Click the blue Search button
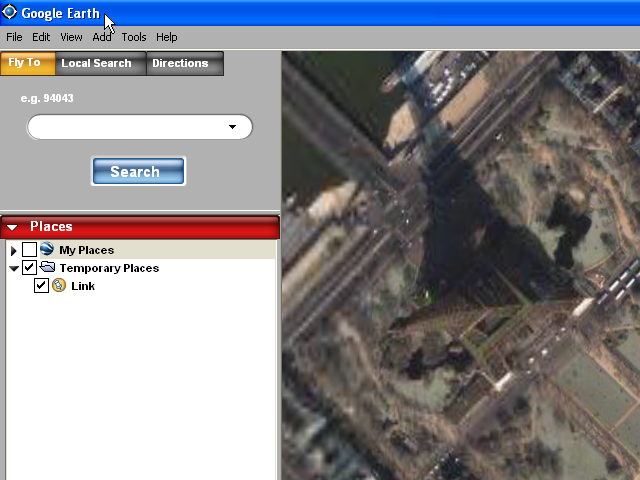Image resolution: width=640 pixels, height=480 pixels. tap(138, 171)
